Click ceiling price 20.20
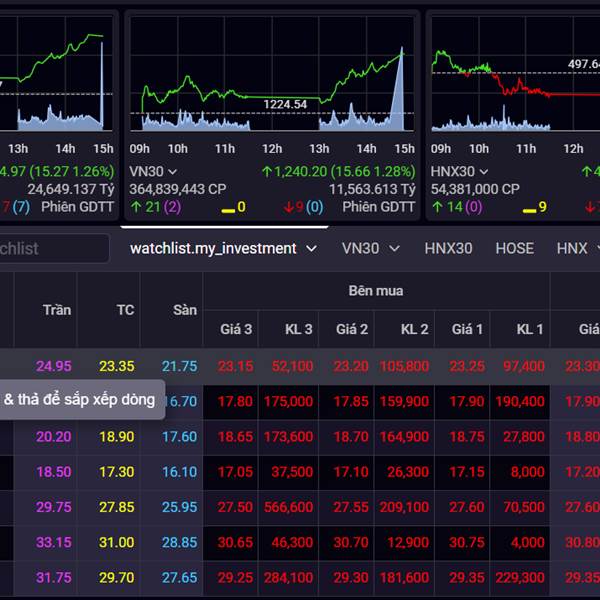 [x=54, y=437]
